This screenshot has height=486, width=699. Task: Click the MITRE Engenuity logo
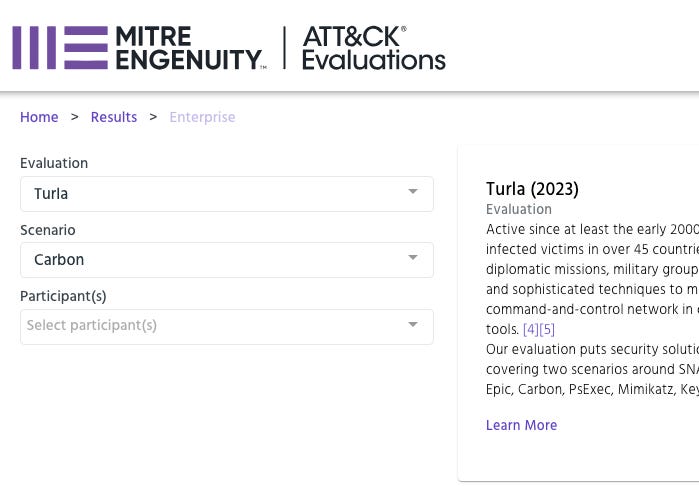pos(139,48)
